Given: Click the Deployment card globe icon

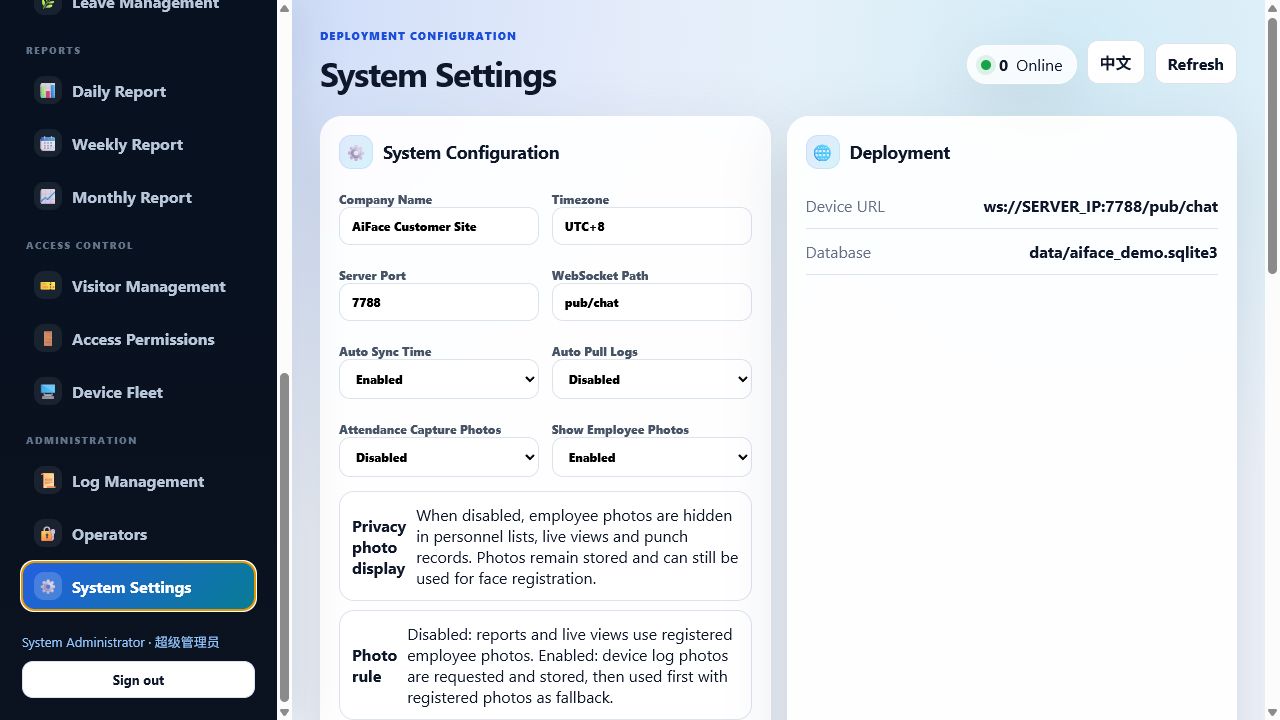Looking at the screenshot, I should pyautogui.click(x=823, y=152).
